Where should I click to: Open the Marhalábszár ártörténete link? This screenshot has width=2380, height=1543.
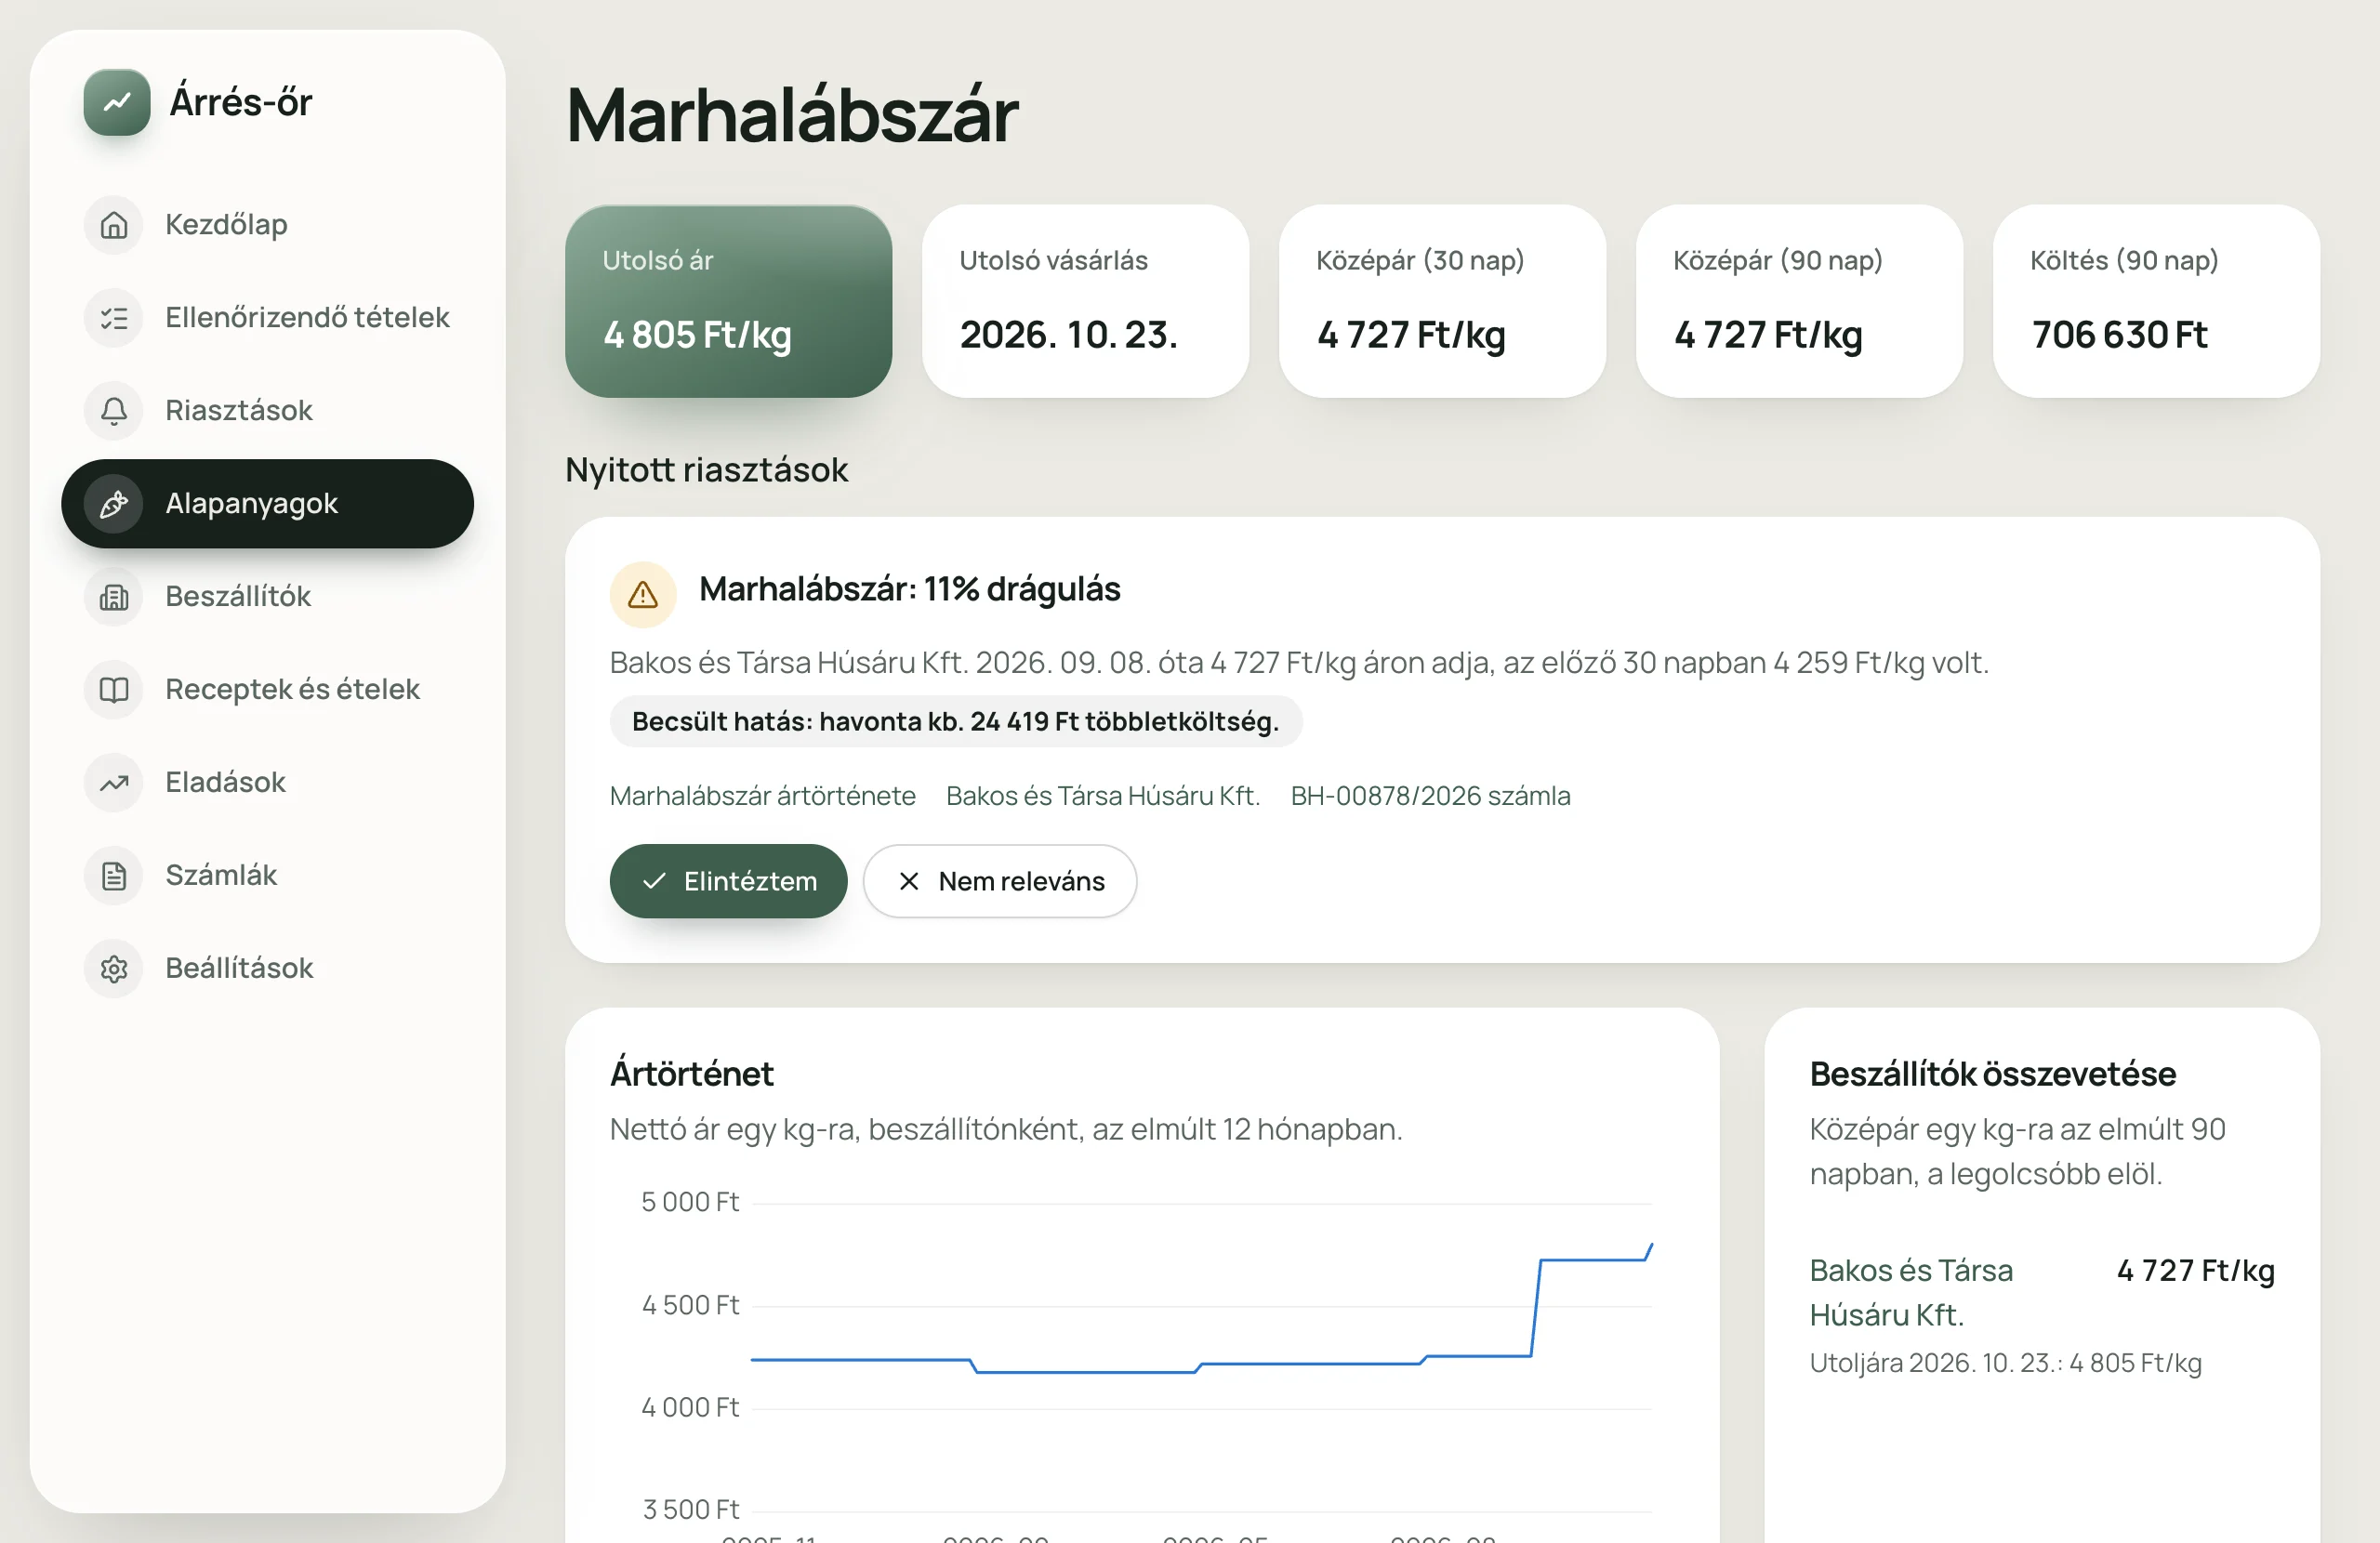pos(763,796)
